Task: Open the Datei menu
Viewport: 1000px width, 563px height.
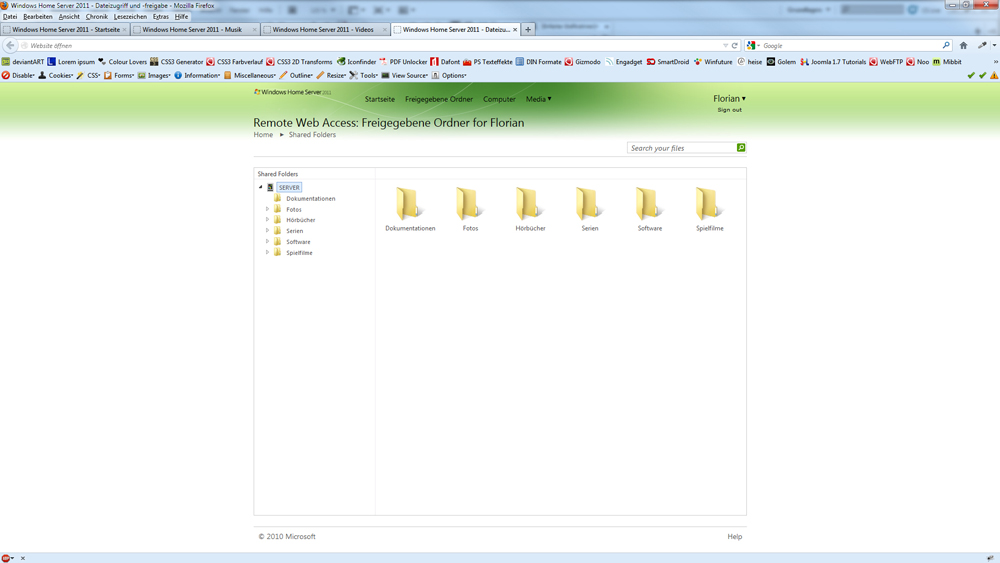Action: 10,17
